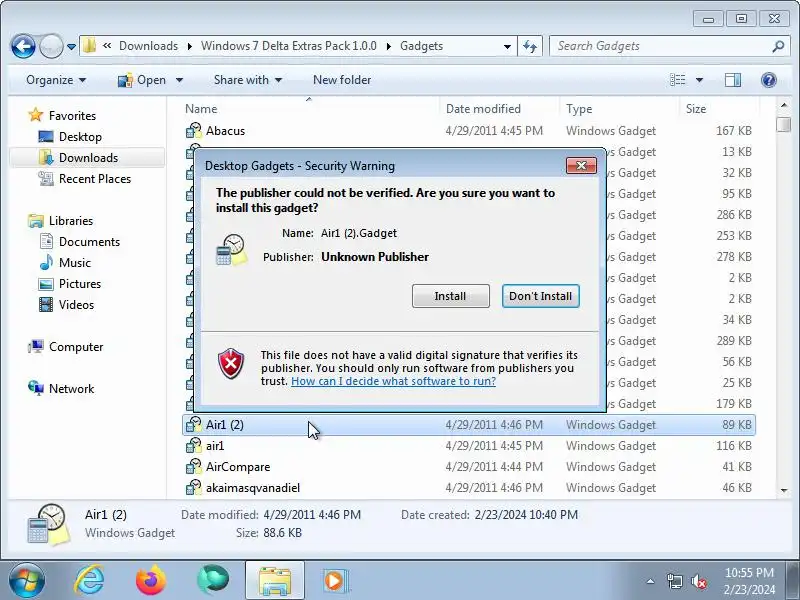Open More options arrow beside view icon
The width and height of the screenshot is (800, 600).
click(x=699, y=80)
